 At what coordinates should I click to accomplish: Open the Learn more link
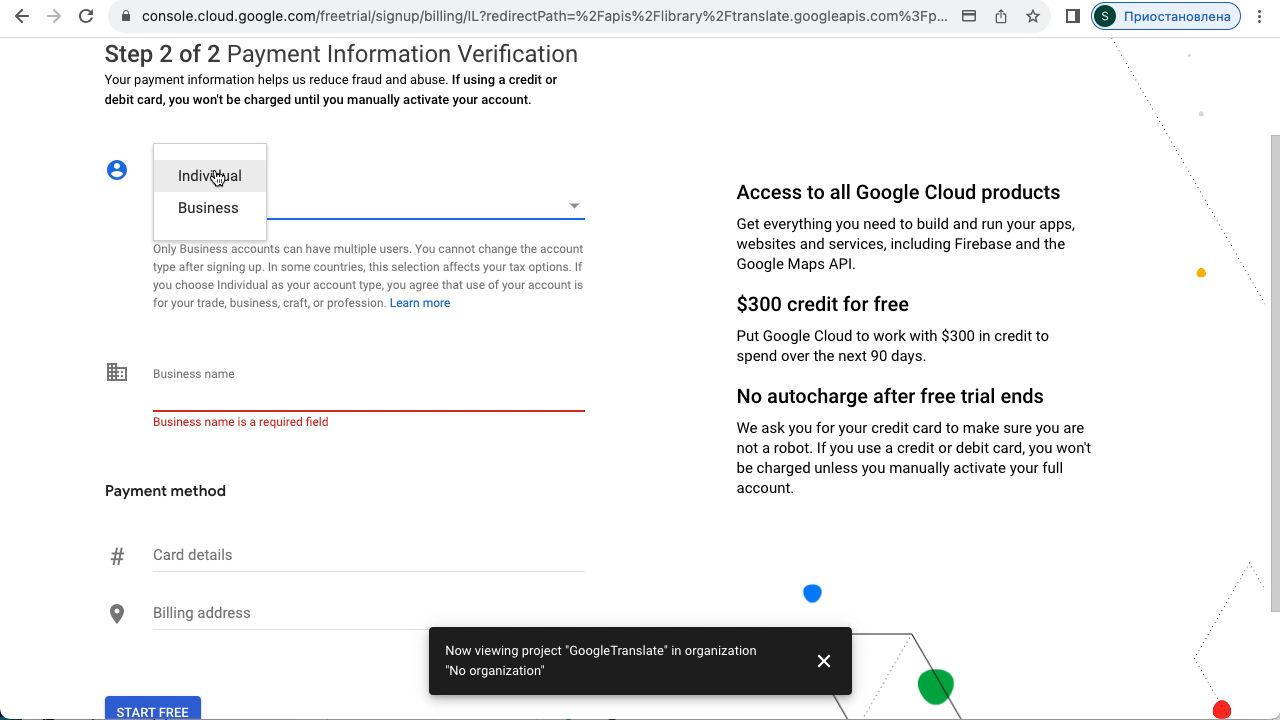419,303
